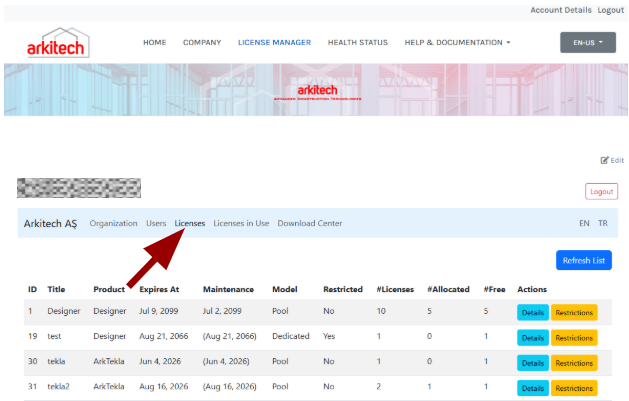Go to the Home menu item
Image resolution: width=629 pixels, height=401 pixels.
154,43
